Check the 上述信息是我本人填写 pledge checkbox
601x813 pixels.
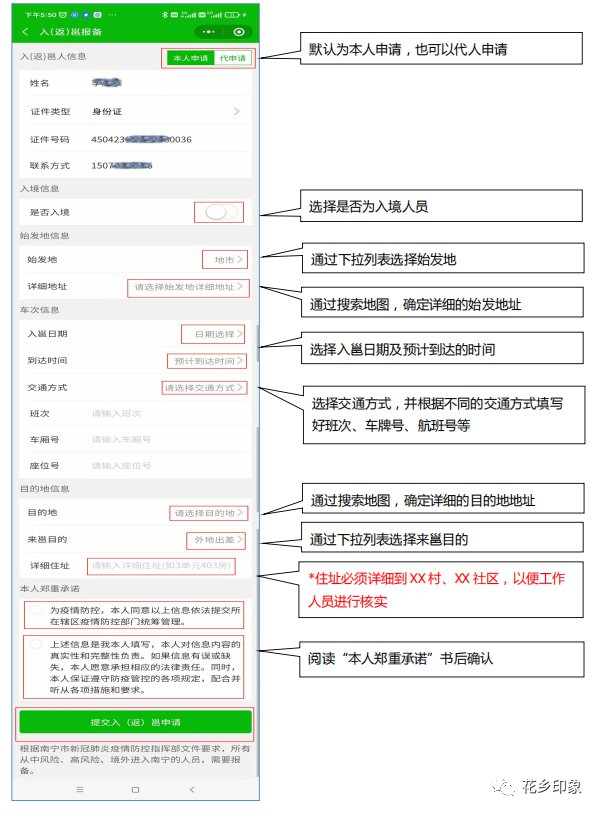pos(35,644)
